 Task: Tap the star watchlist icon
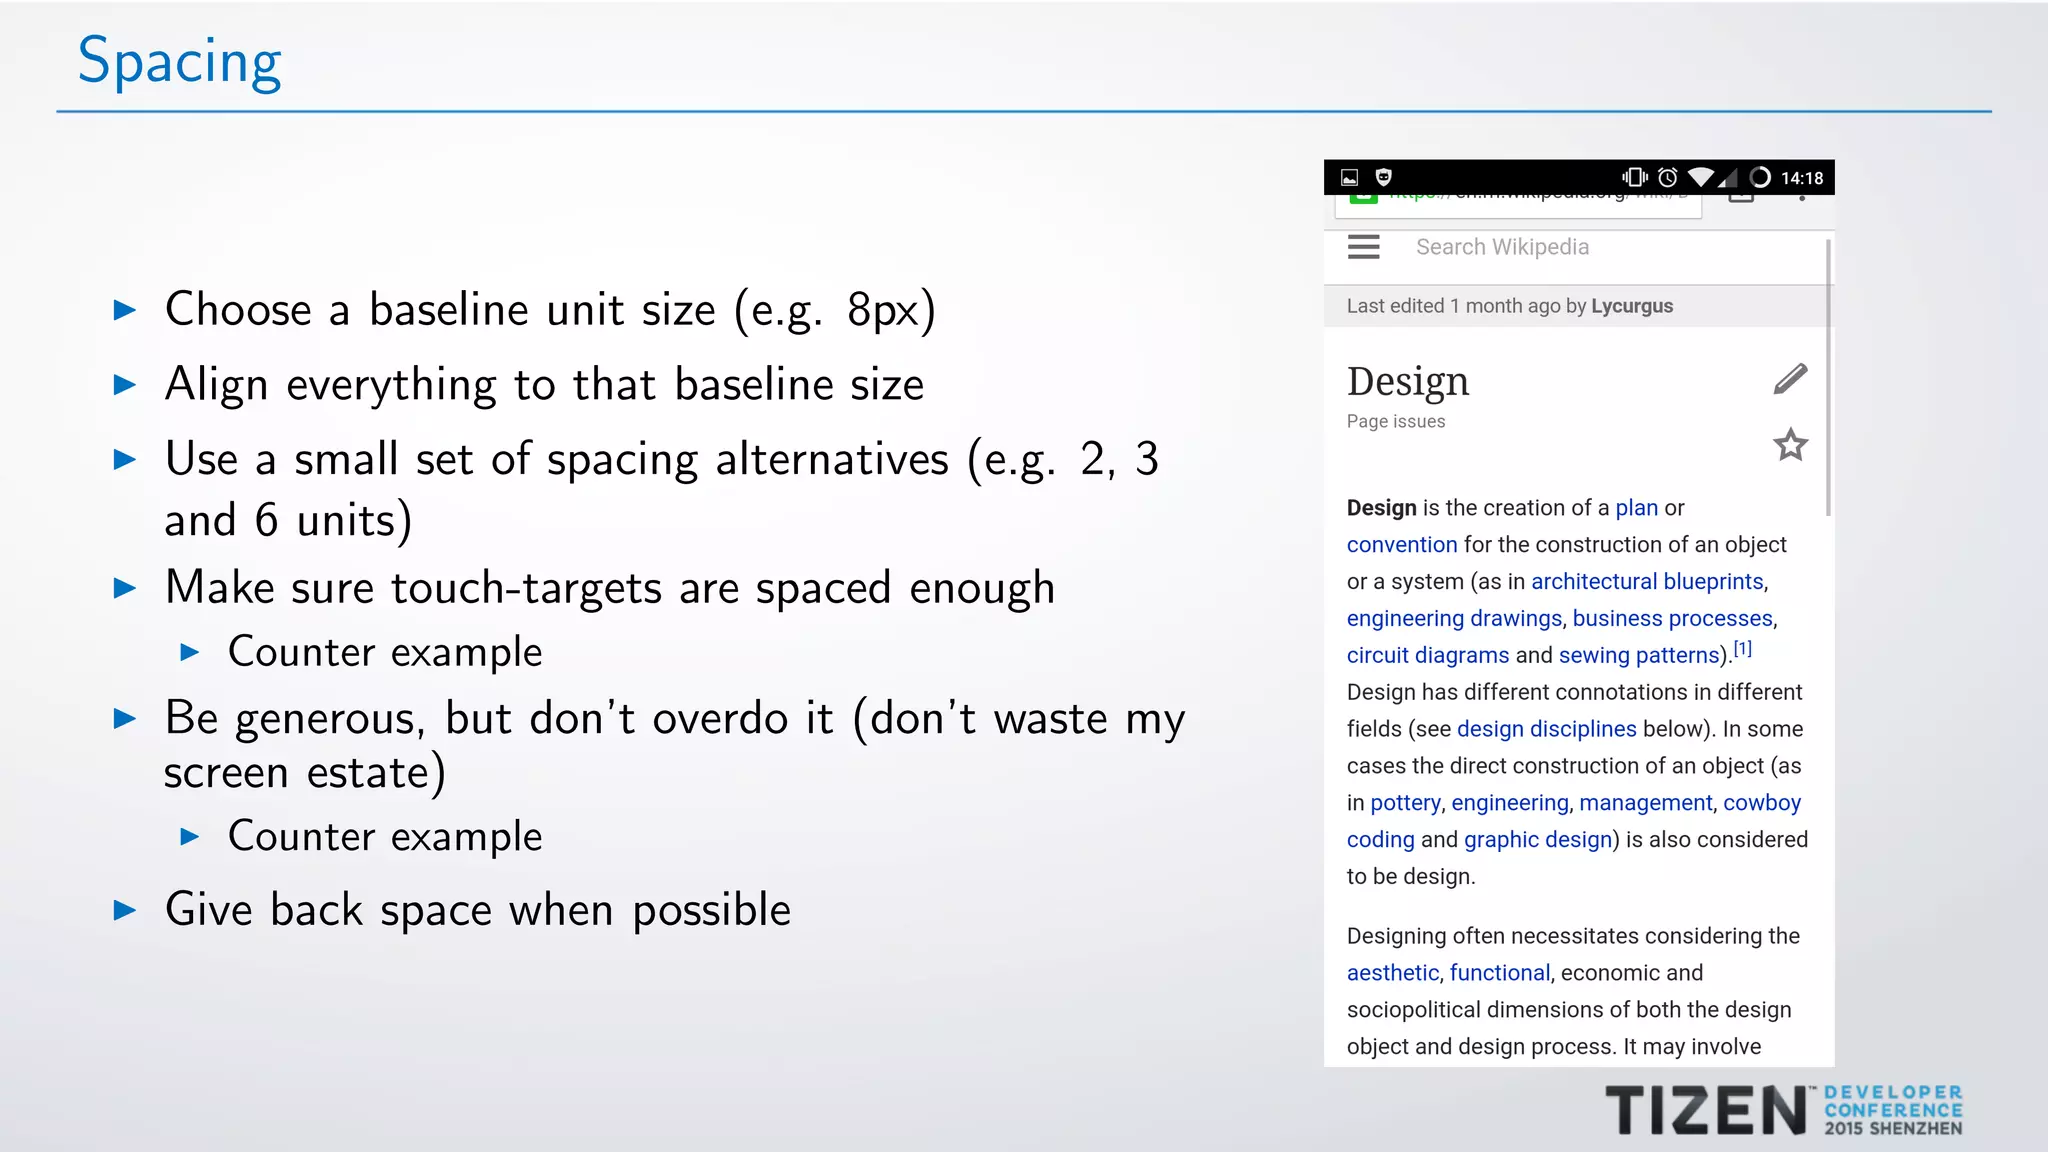(x=1790, y=444)
